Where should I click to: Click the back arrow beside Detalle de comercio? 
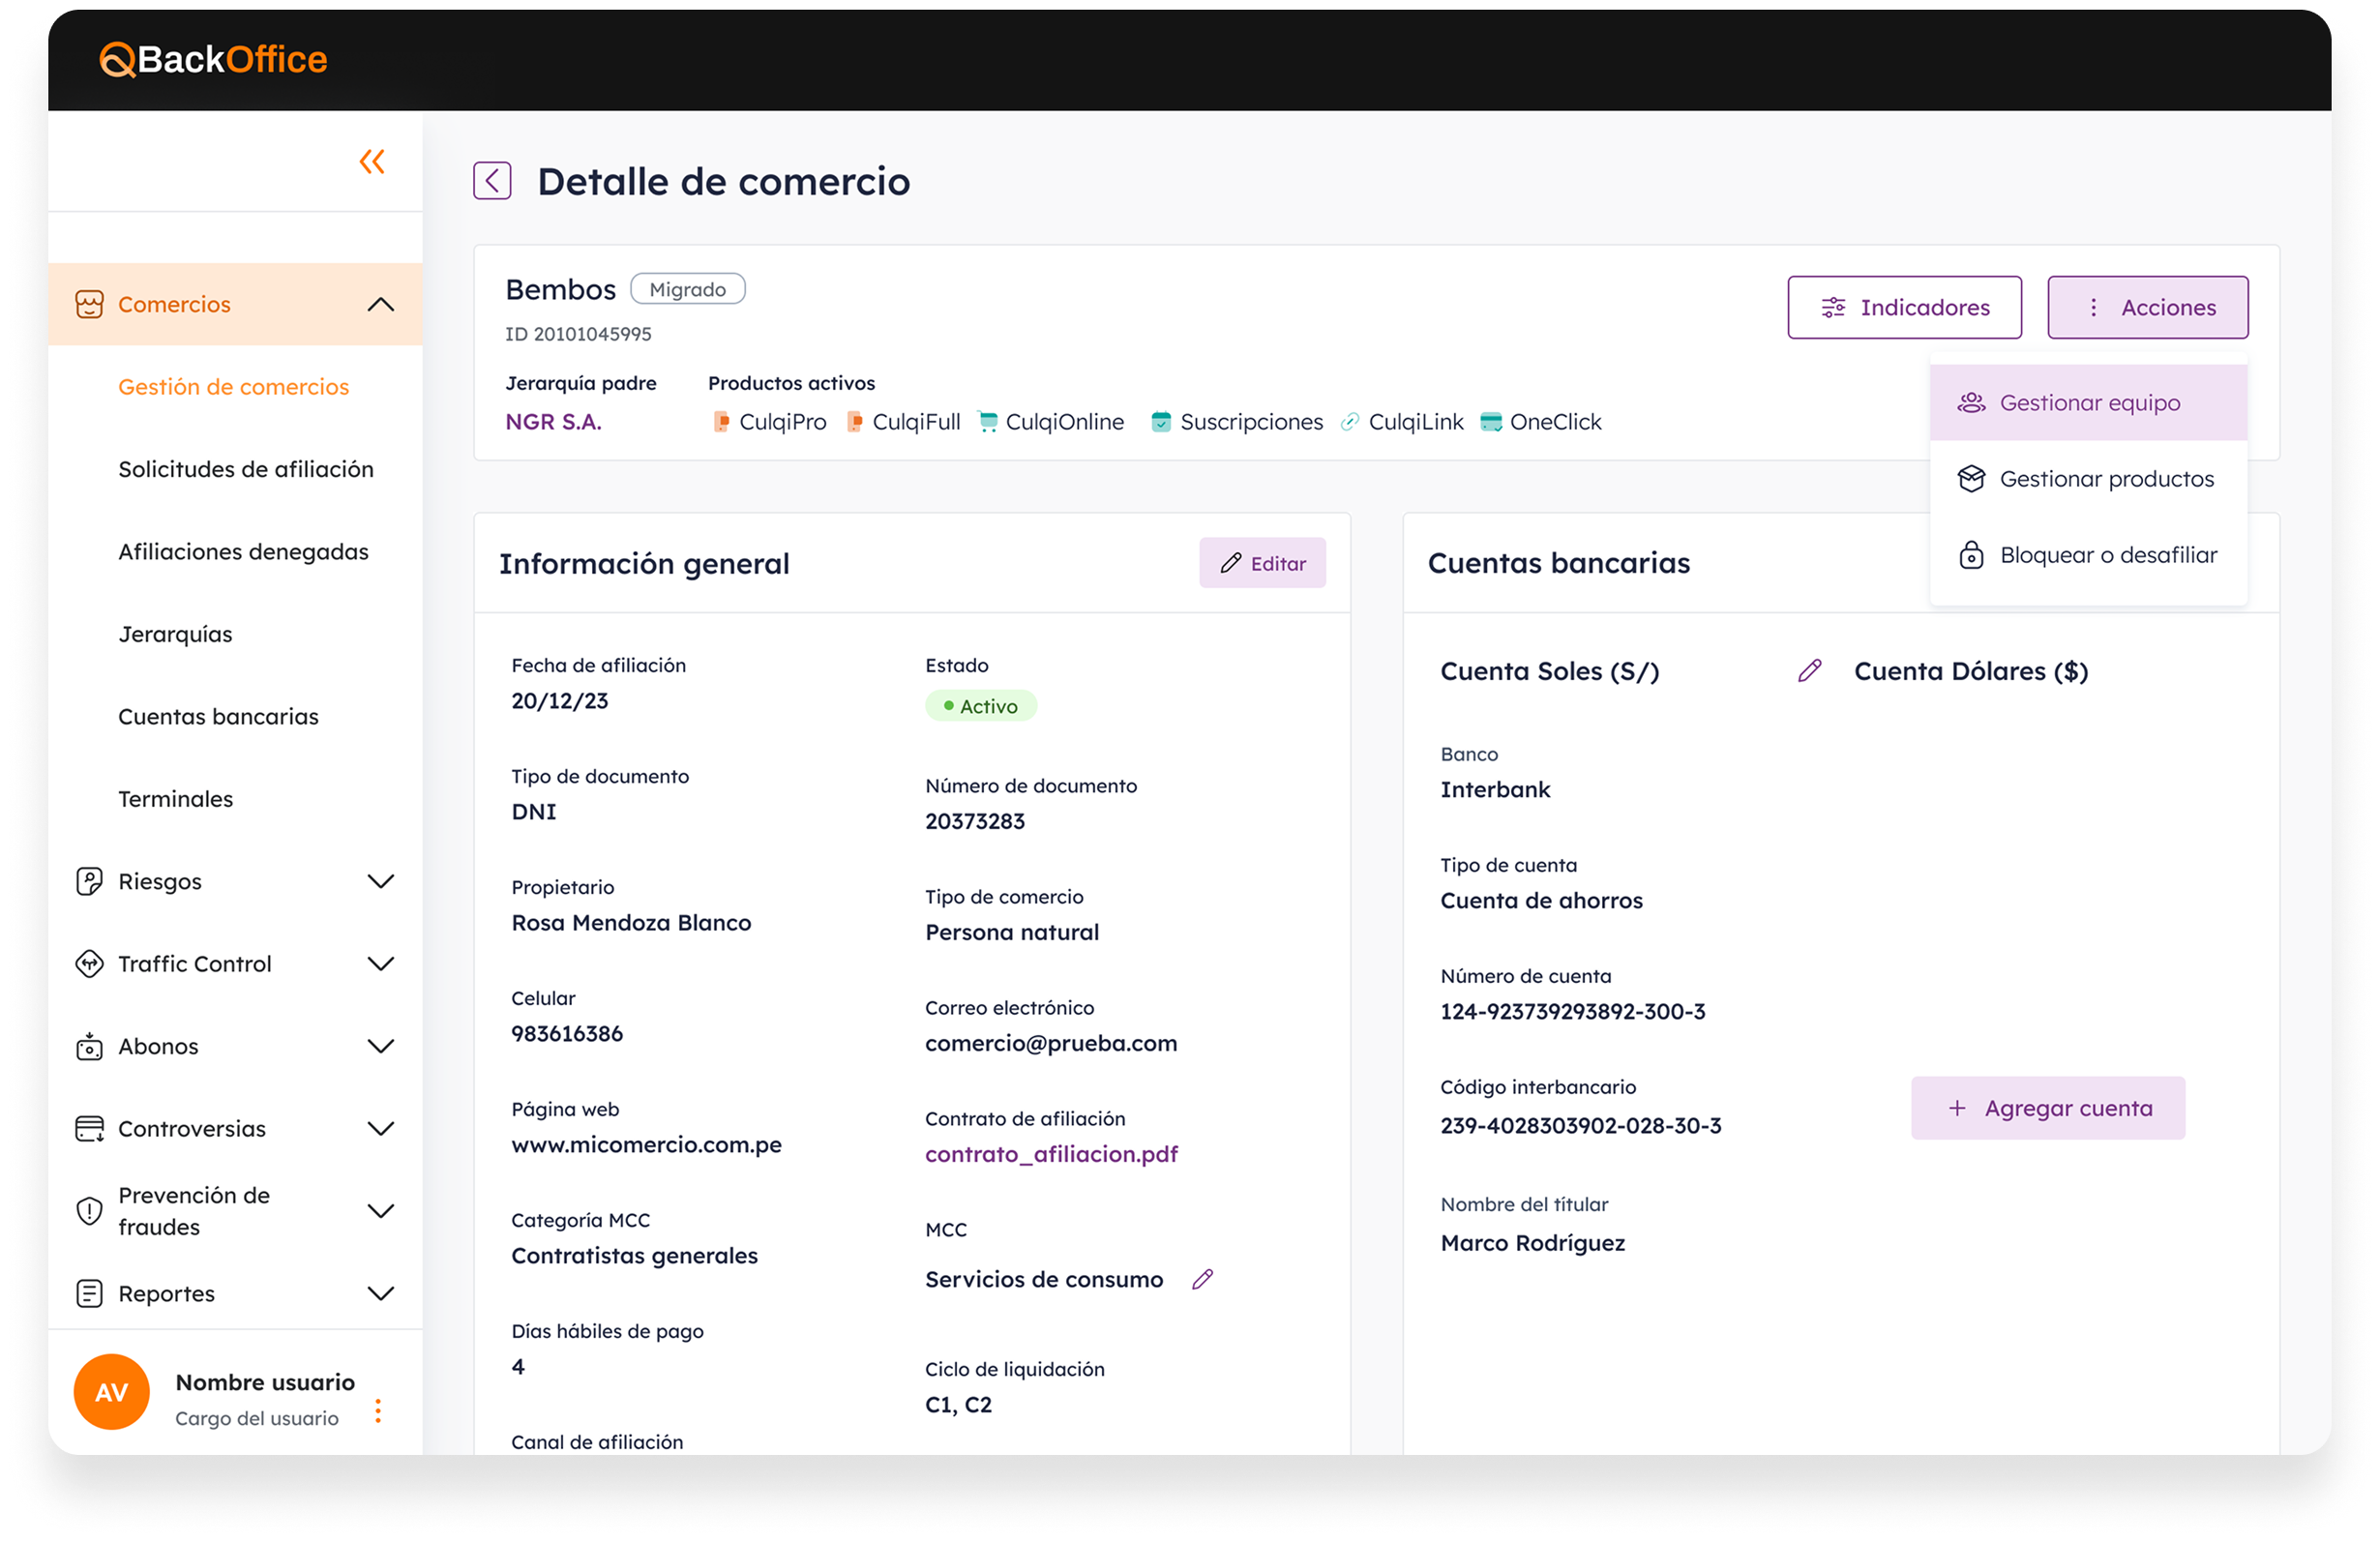pos(492,181)
